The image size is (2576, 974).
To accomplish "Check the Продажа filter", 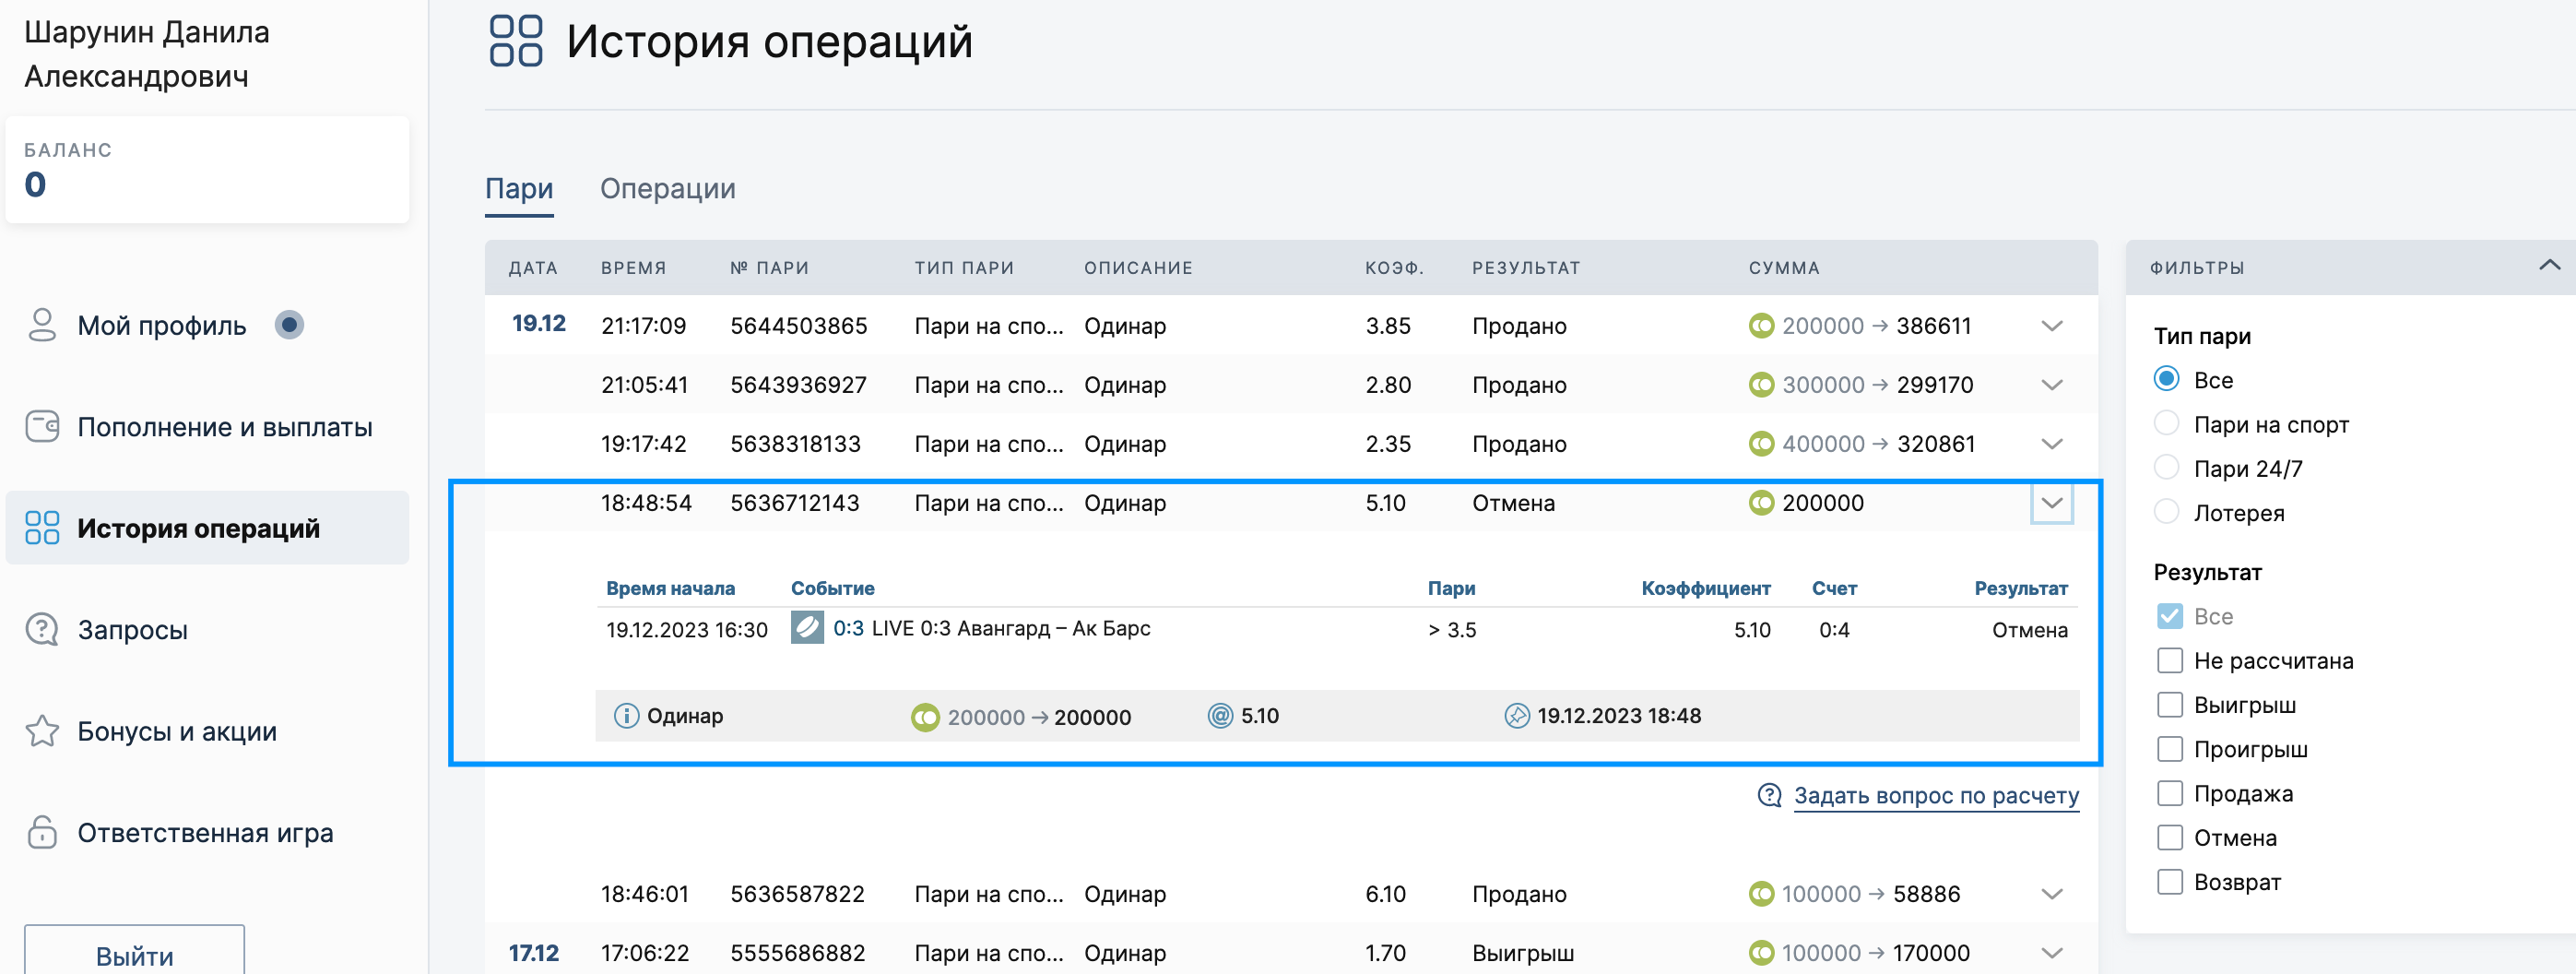I will [2169, 793].
